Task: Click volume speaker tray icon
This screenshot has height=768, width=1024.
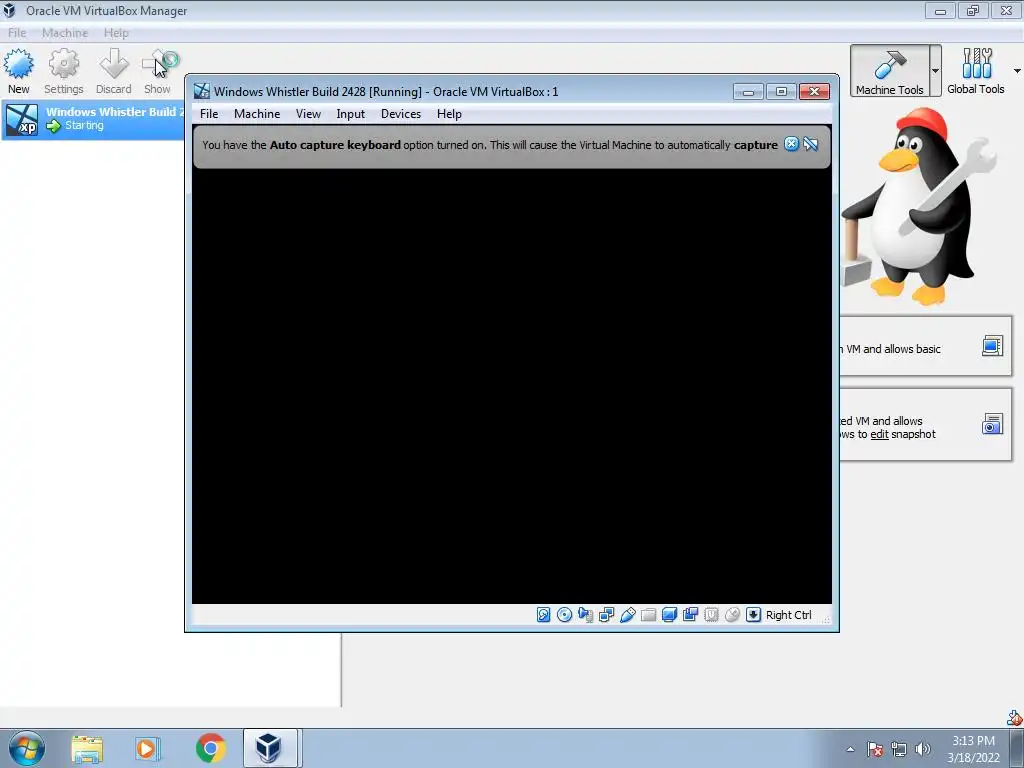Action: pyautogui.click(x=922, y=749)
